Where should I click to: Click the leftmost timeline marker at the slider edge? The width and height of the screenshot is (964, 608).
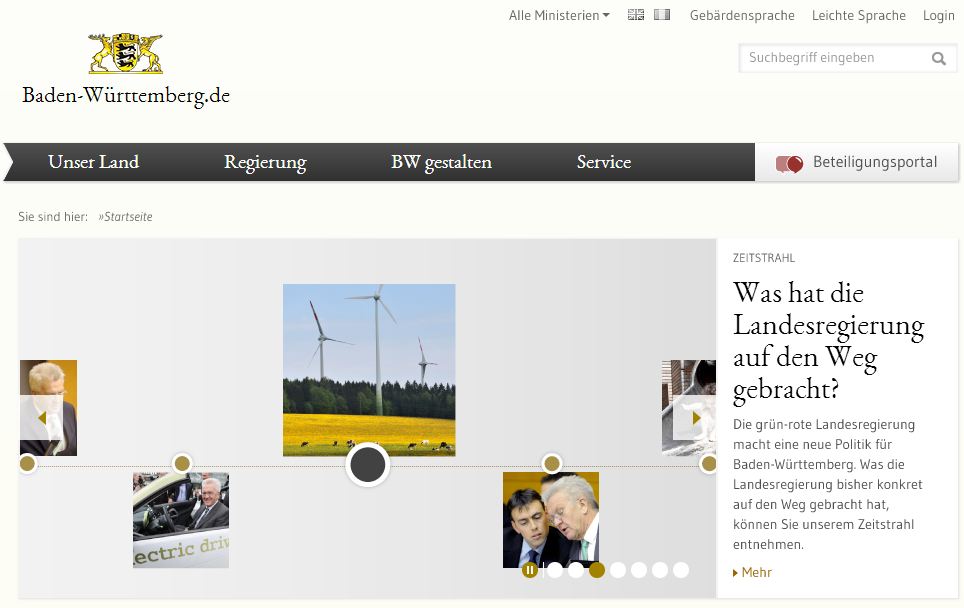(28, 464)
